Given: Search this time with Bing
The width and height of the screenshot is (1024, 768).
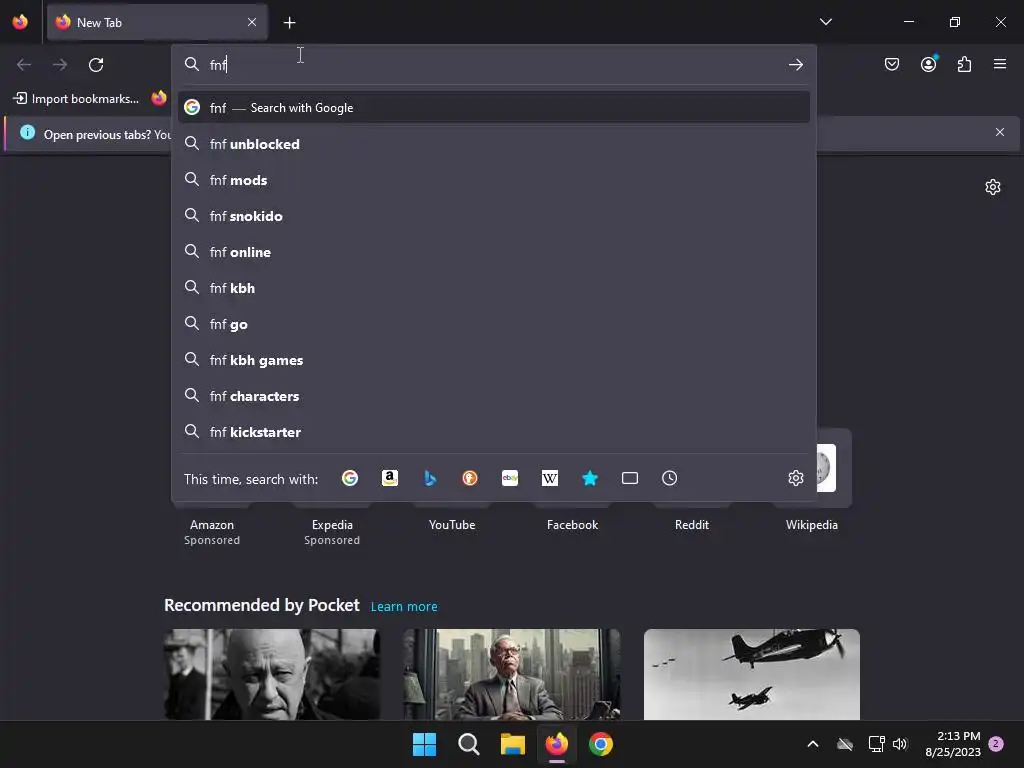Looking at the screenshot, I should point(430,478).
